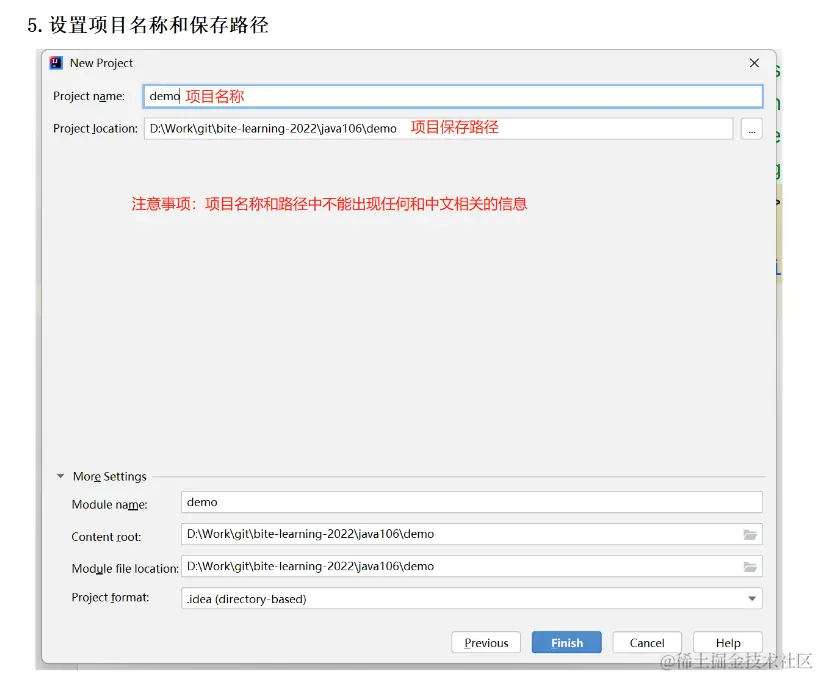
Task: Click the Content root path field
Action: pyautogui.click(x=472, y=534)
